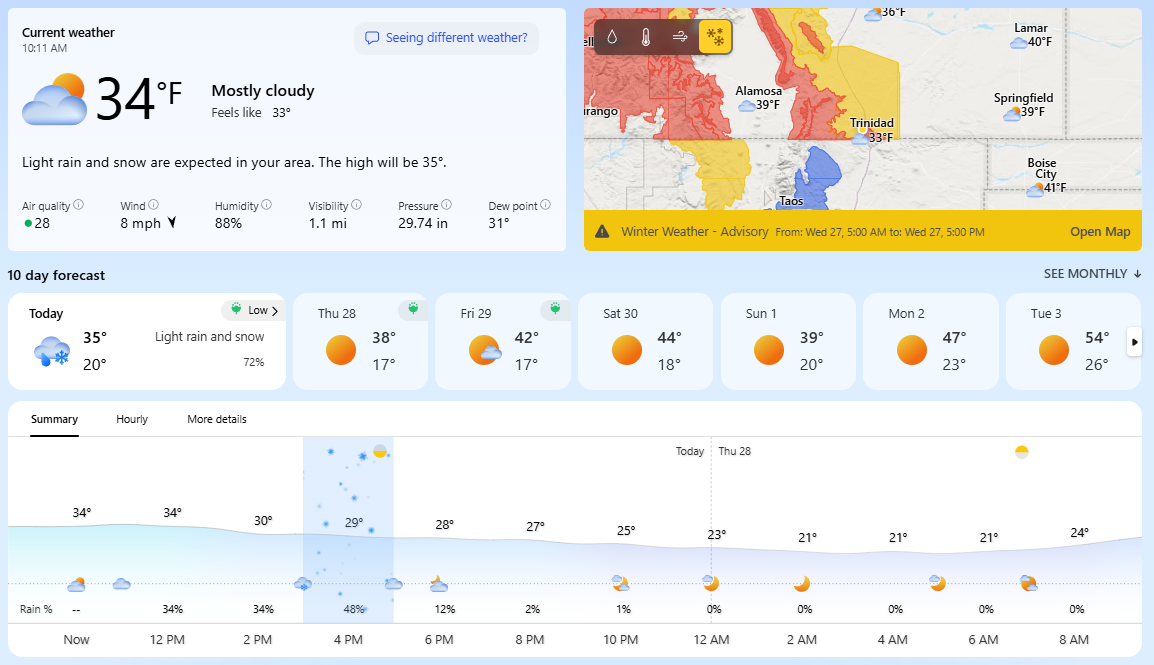Show the wind map layer
Screen dimensions: 1154x665
[x=680, y=38]
